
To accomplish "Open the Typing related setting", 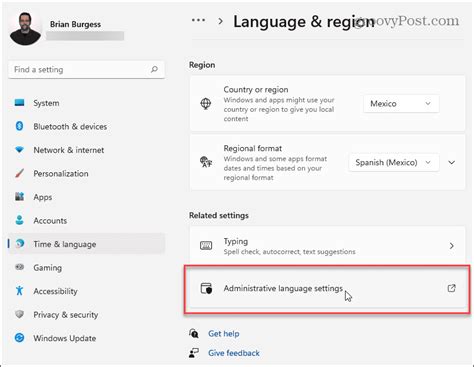I will [327, 246].
